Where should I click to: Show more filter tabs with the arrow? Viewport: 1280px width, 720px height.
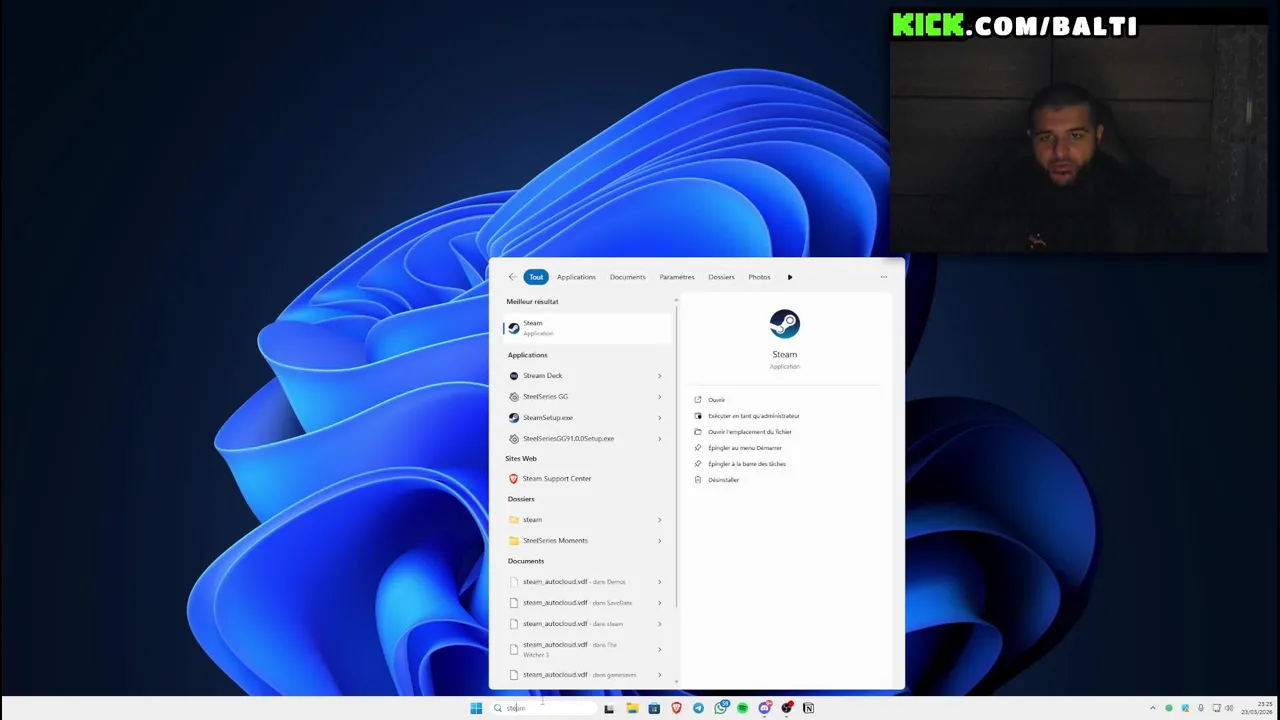(x=790, y=277)
